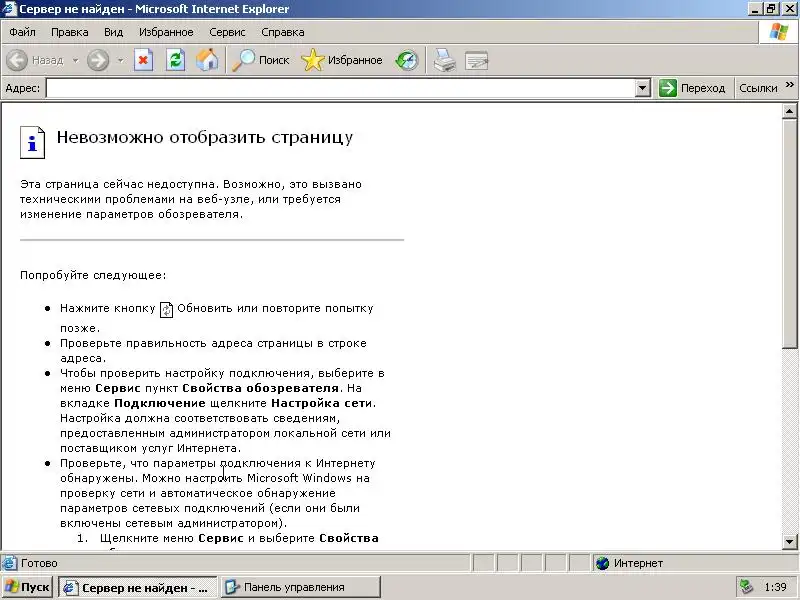Open the Back history dropdown arrow
Screen dimensions: 800x600
coord(76,60)
